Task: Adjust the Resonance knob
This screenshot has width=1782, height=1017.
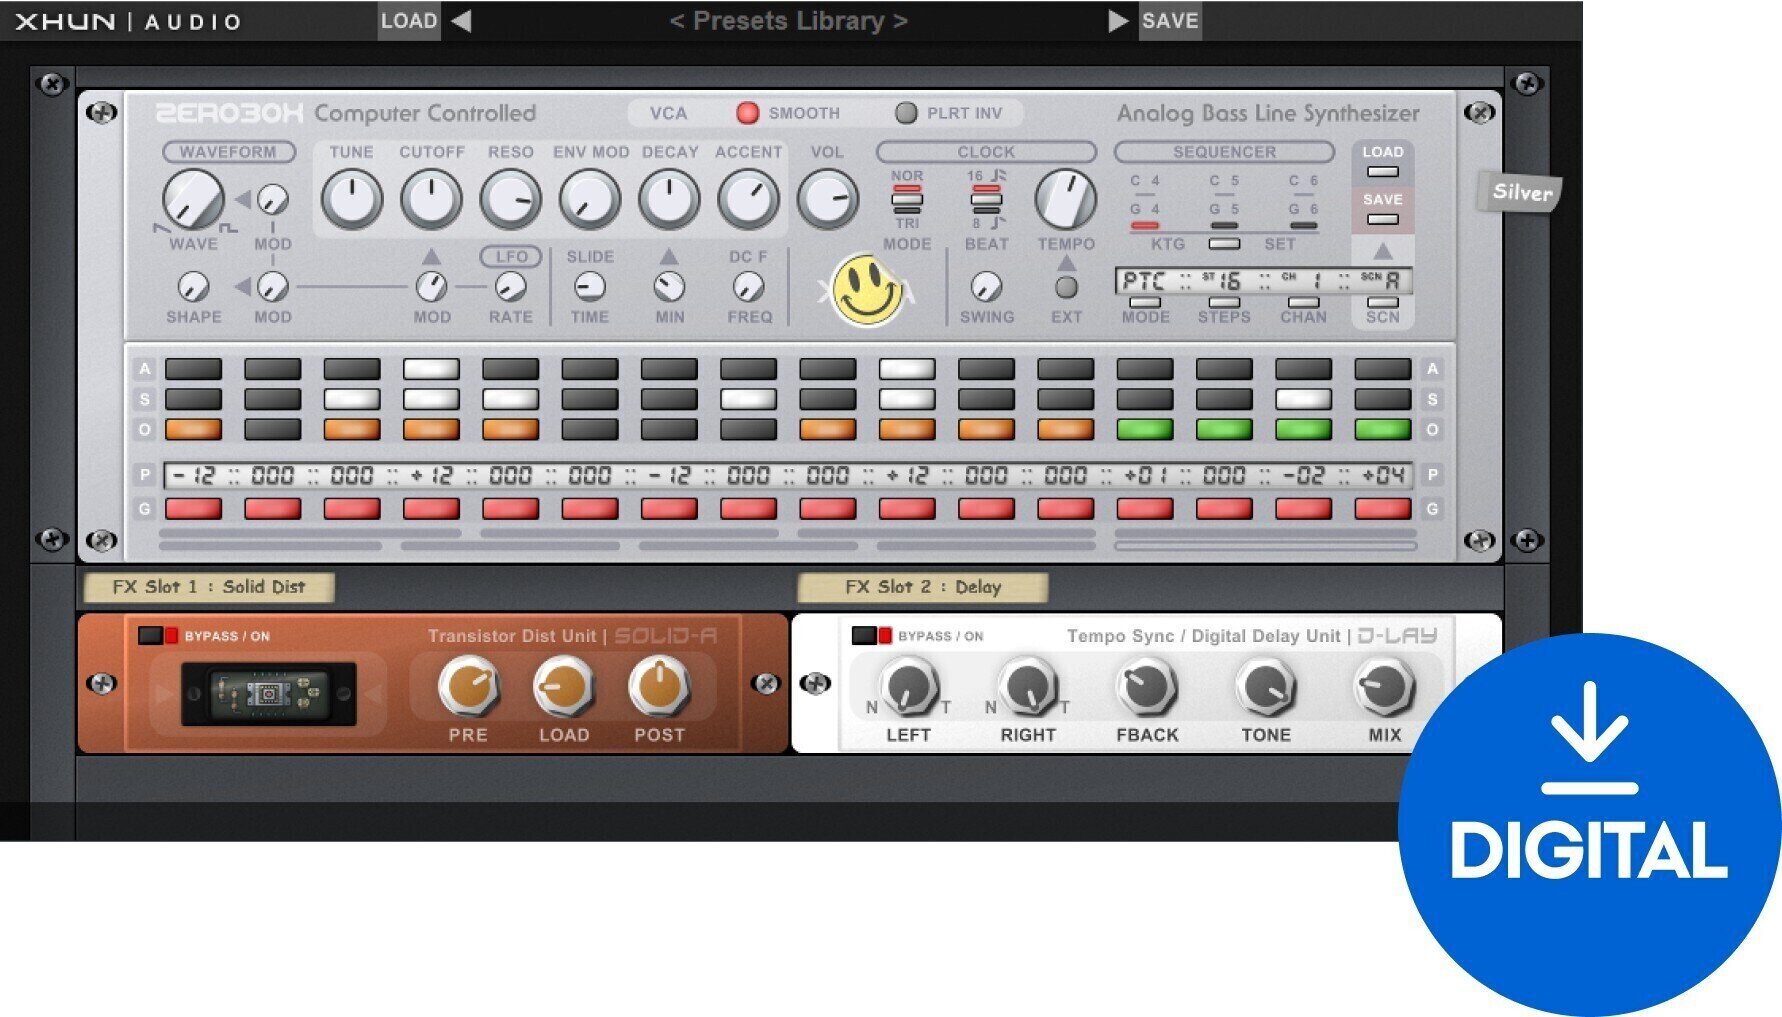Action: coord(510,197)
